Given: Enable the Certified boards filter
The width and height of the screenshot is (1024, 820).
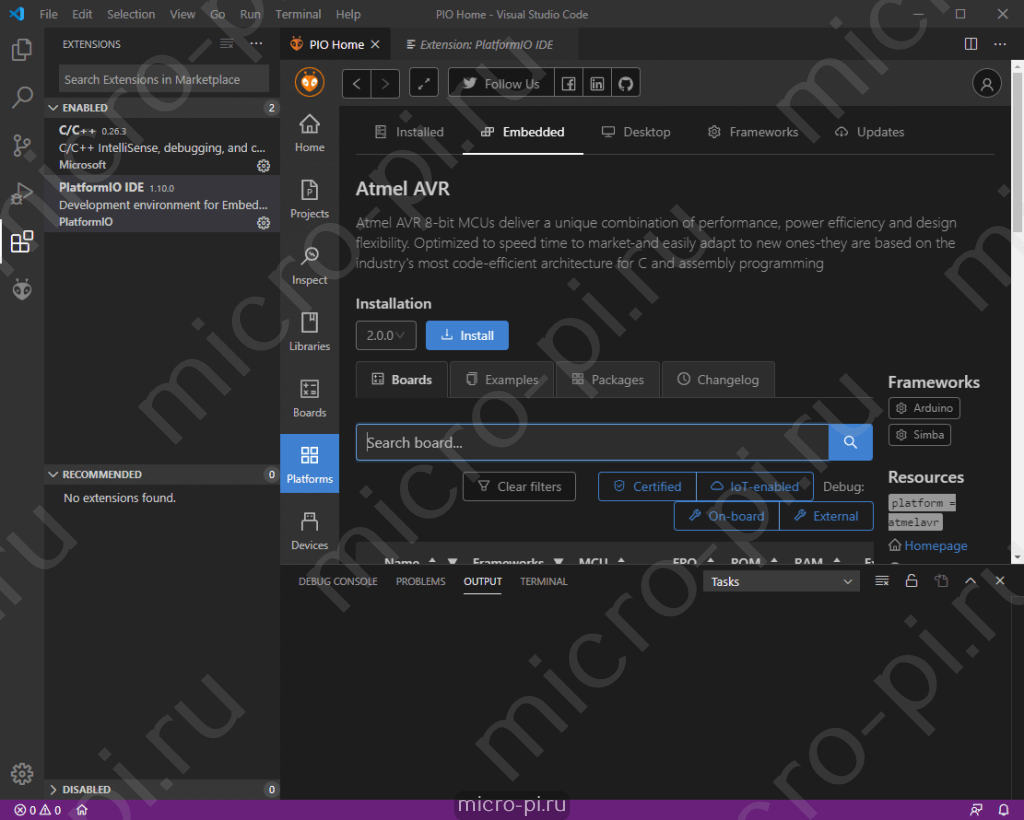Looking at the screenshot, I should tap(646, 486).
